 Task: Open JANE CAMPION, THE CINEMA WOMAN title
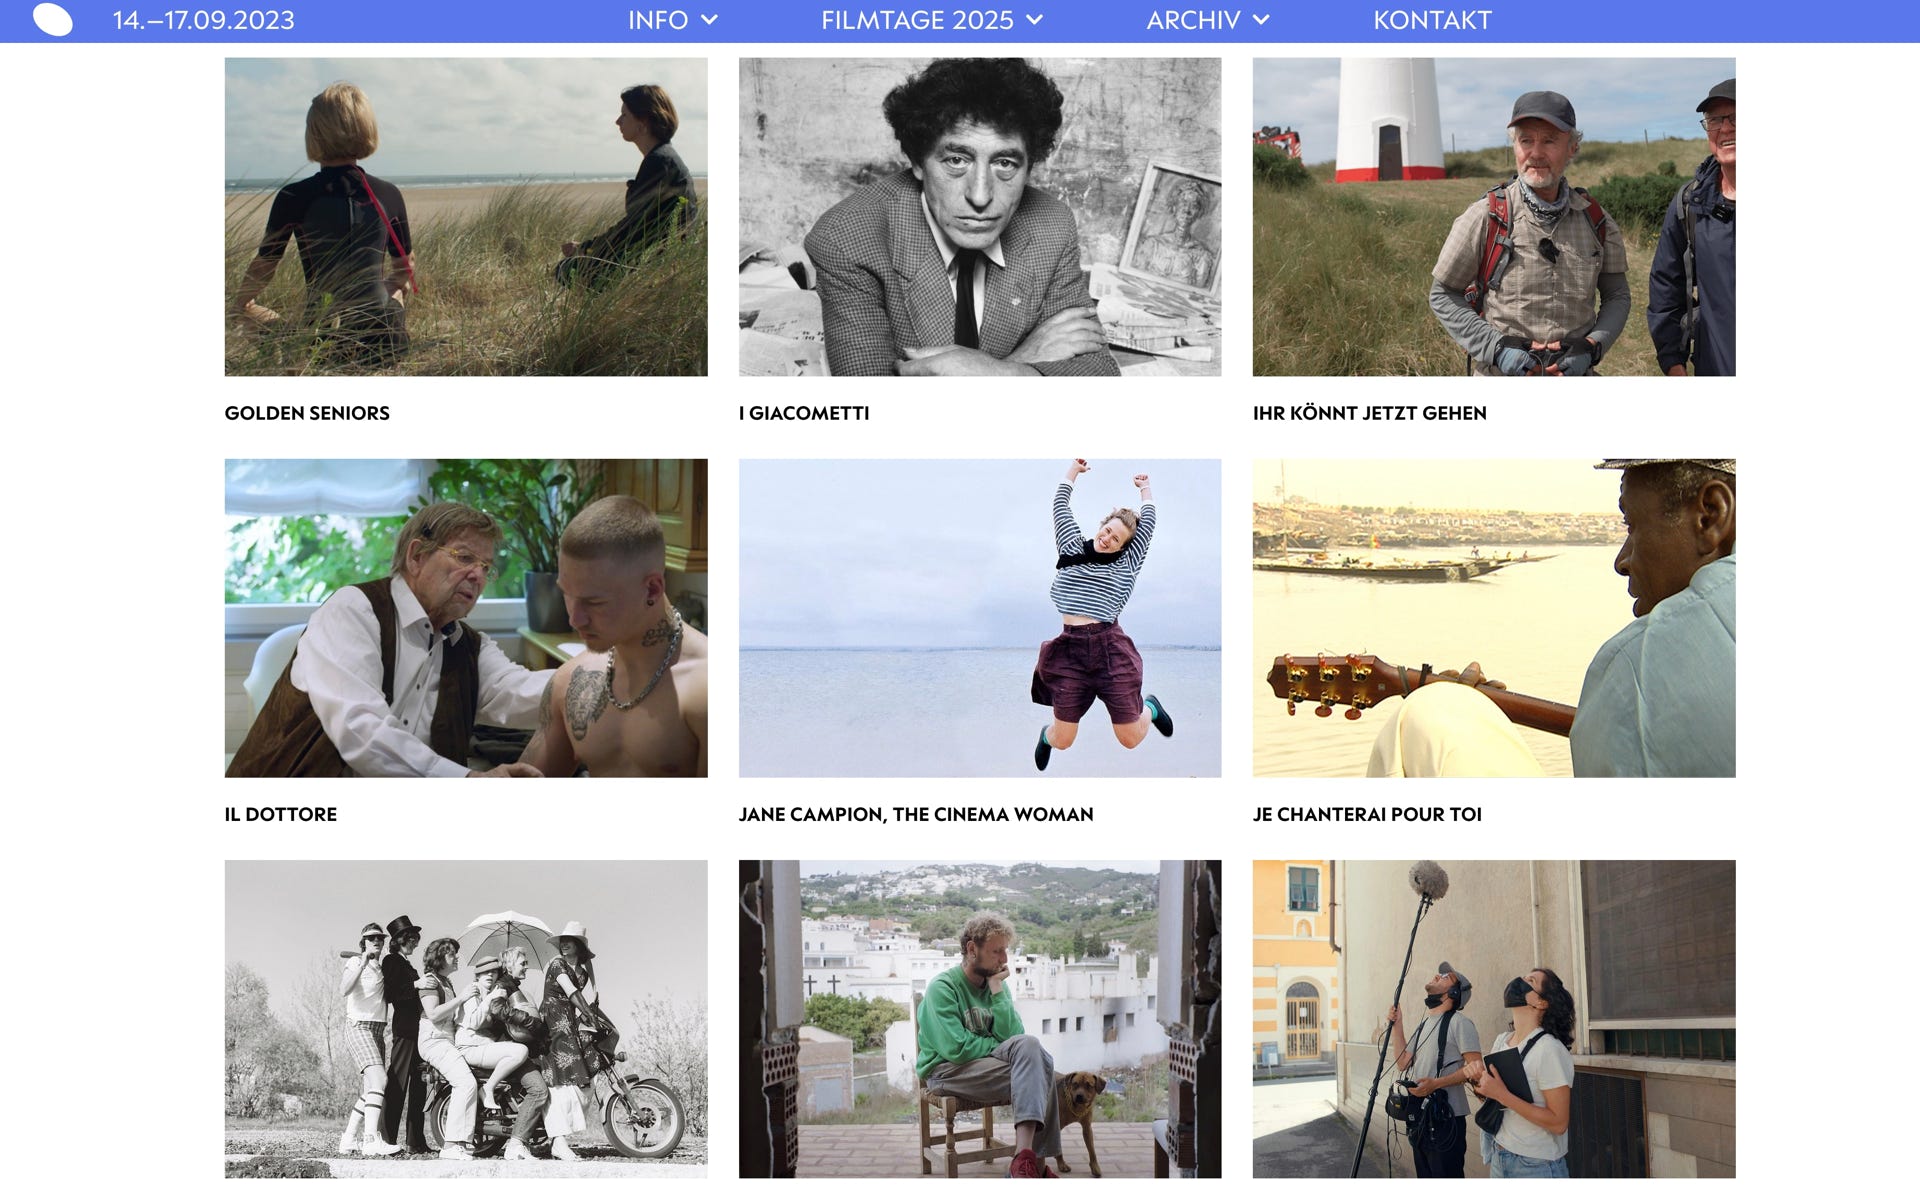916,814
